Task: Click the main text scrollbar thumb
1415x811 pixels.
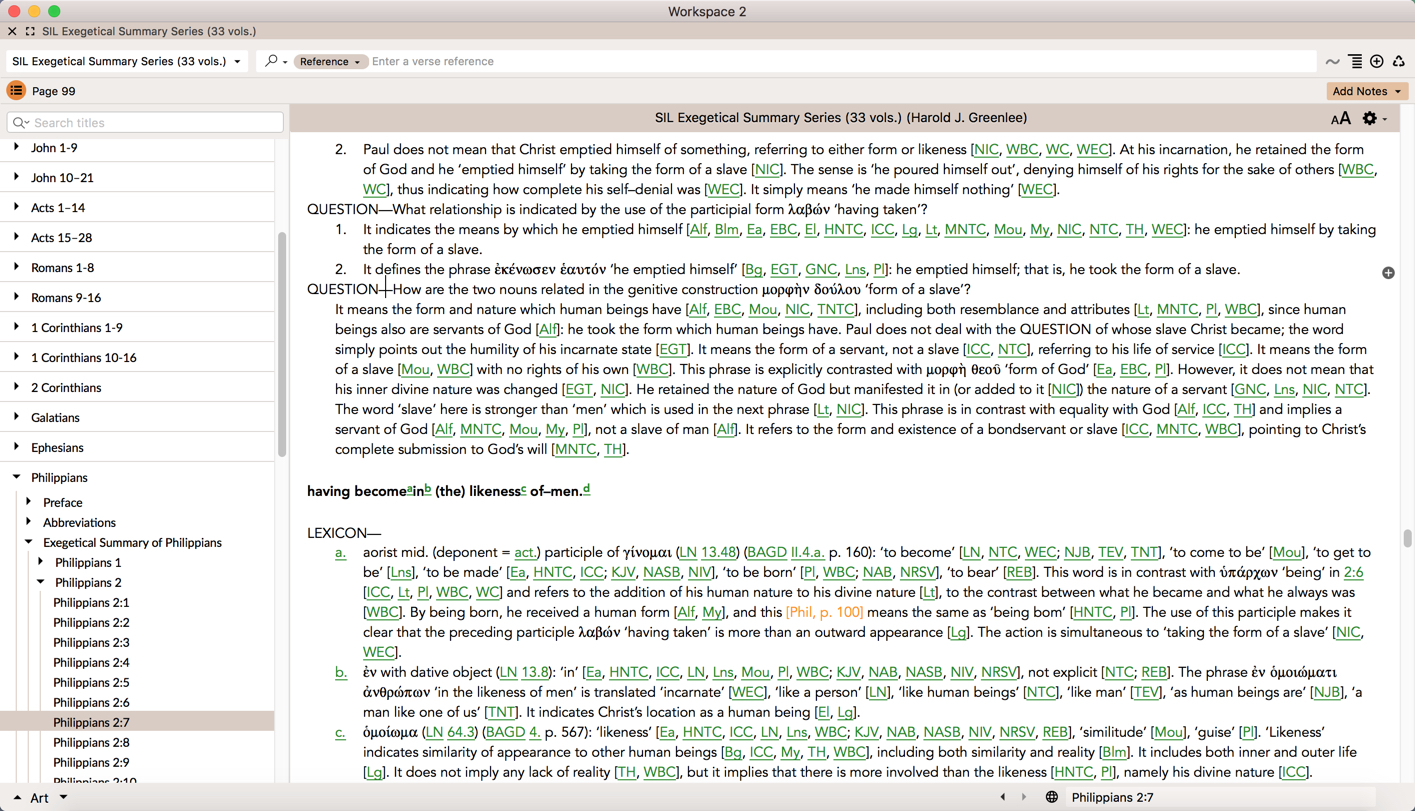Action: [1407, 538]
